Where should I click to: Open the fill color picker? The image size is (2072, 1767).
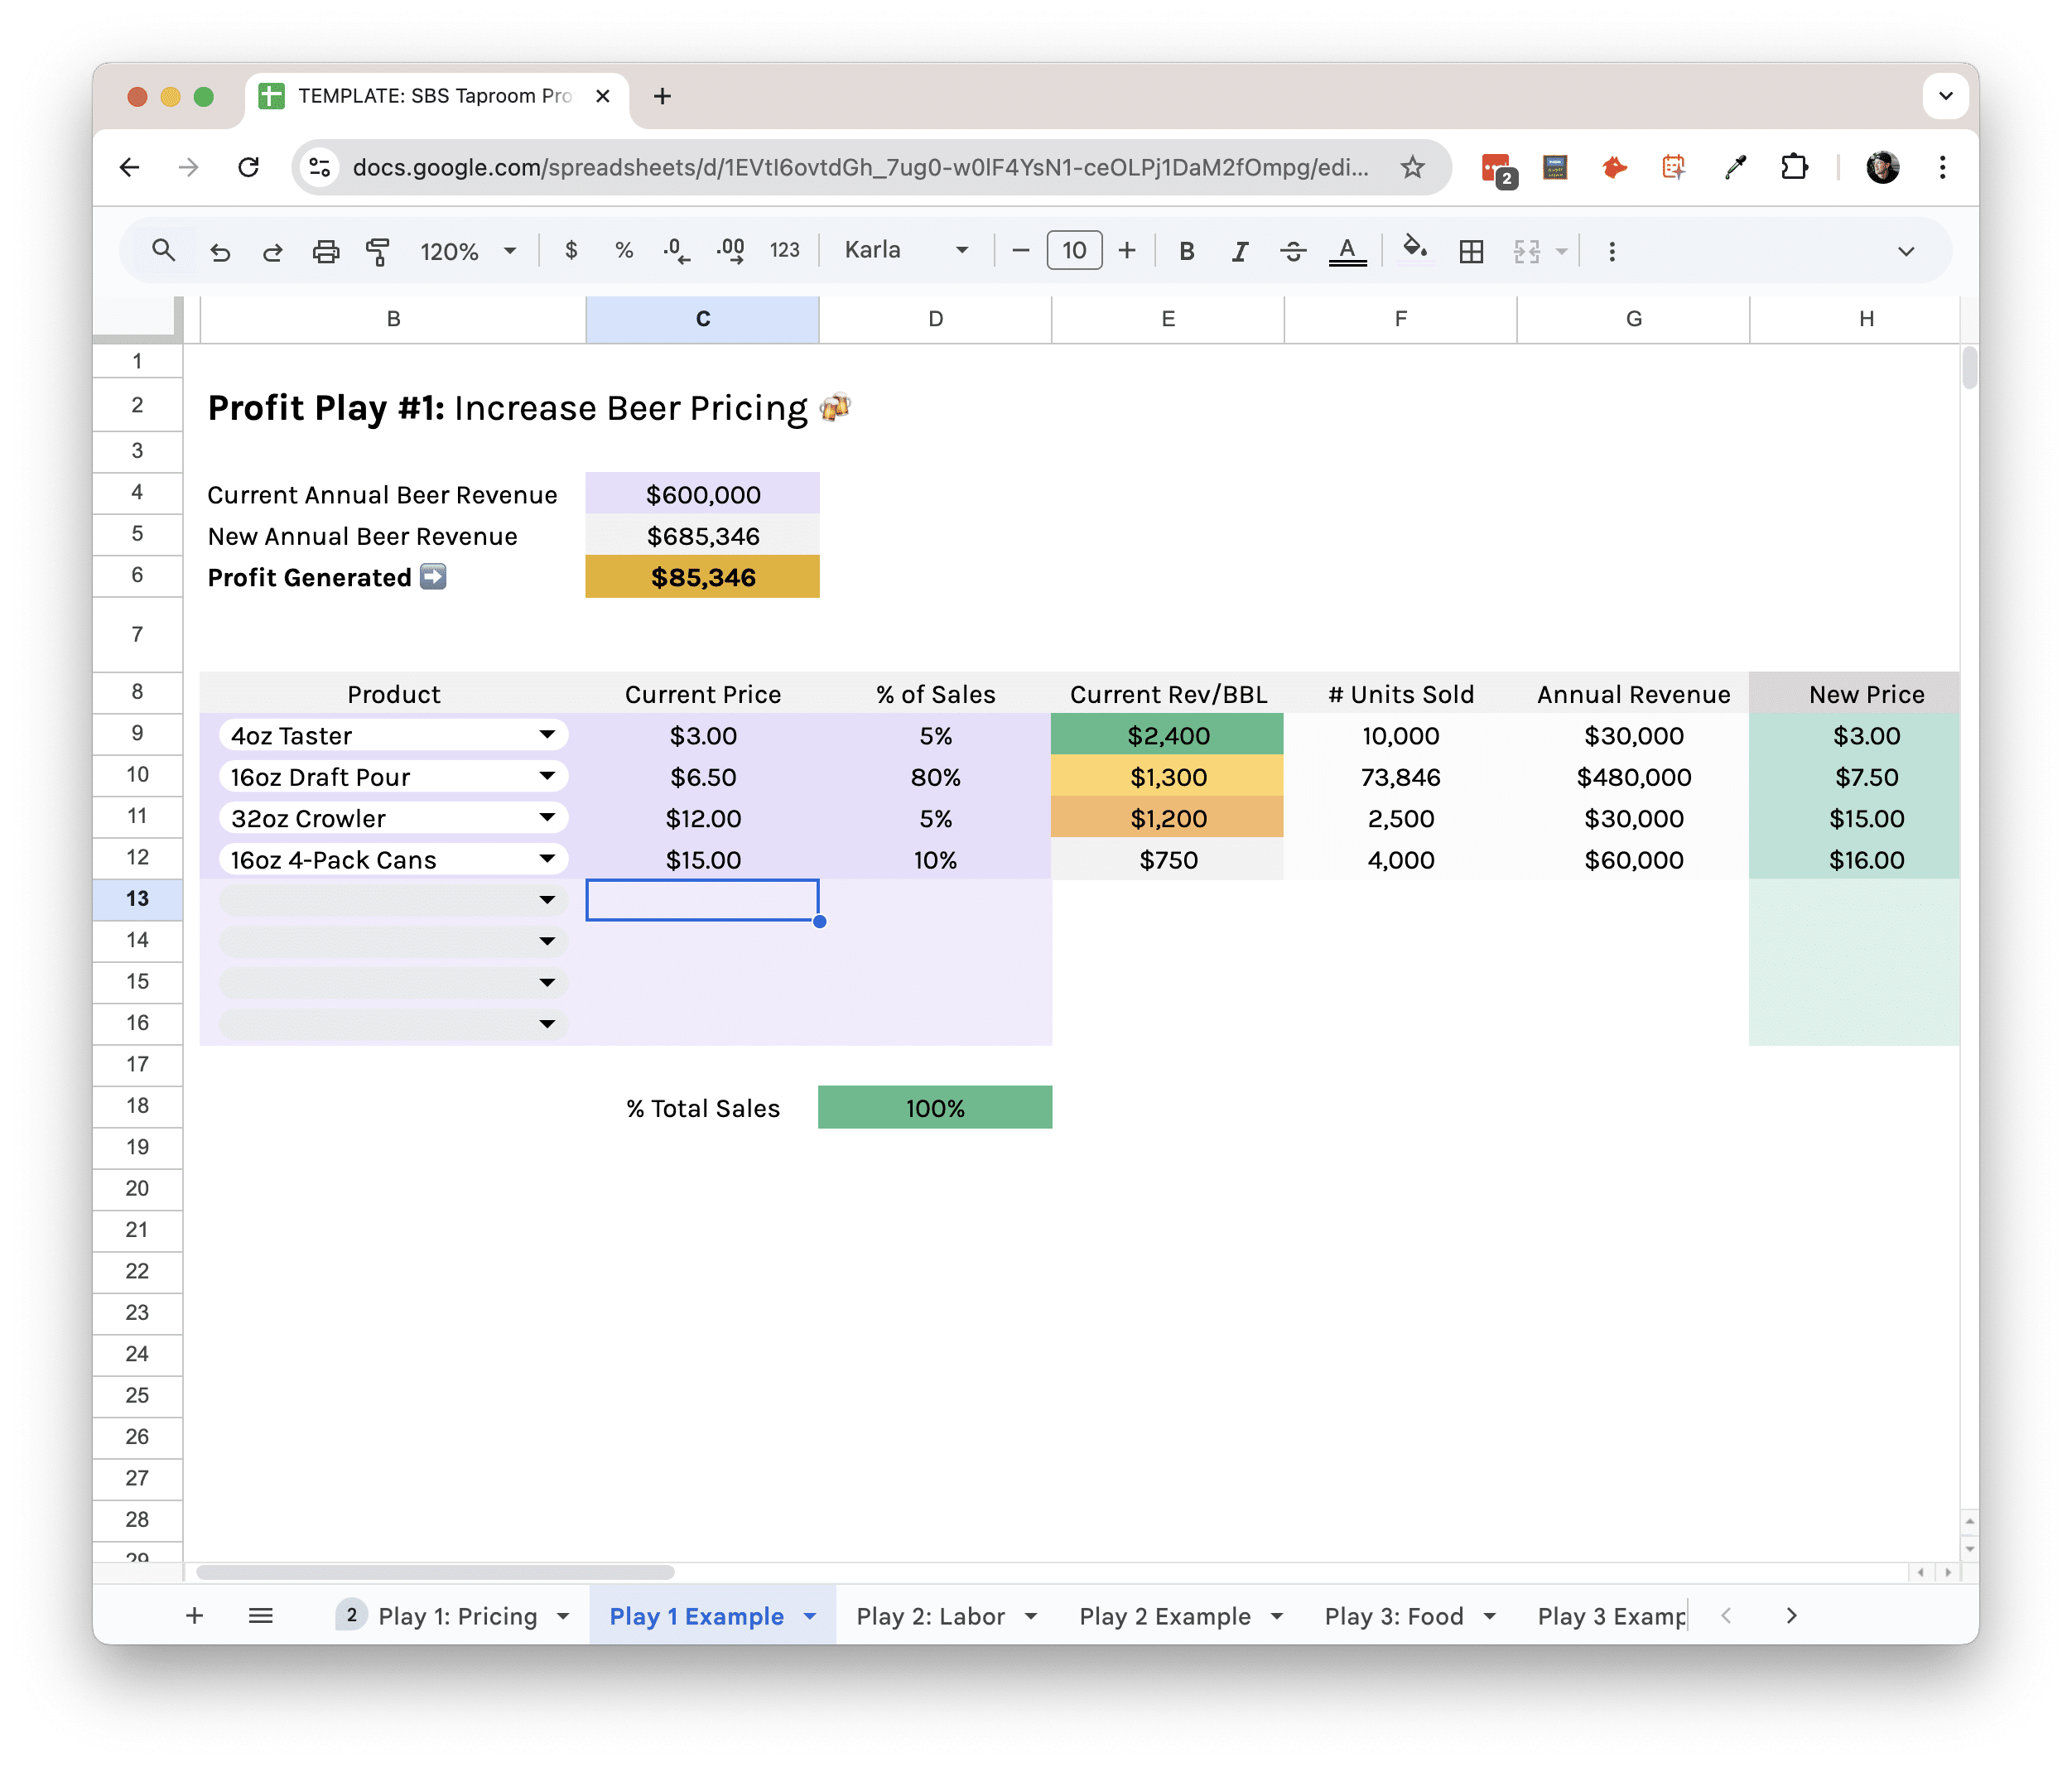coord(1414,250)
